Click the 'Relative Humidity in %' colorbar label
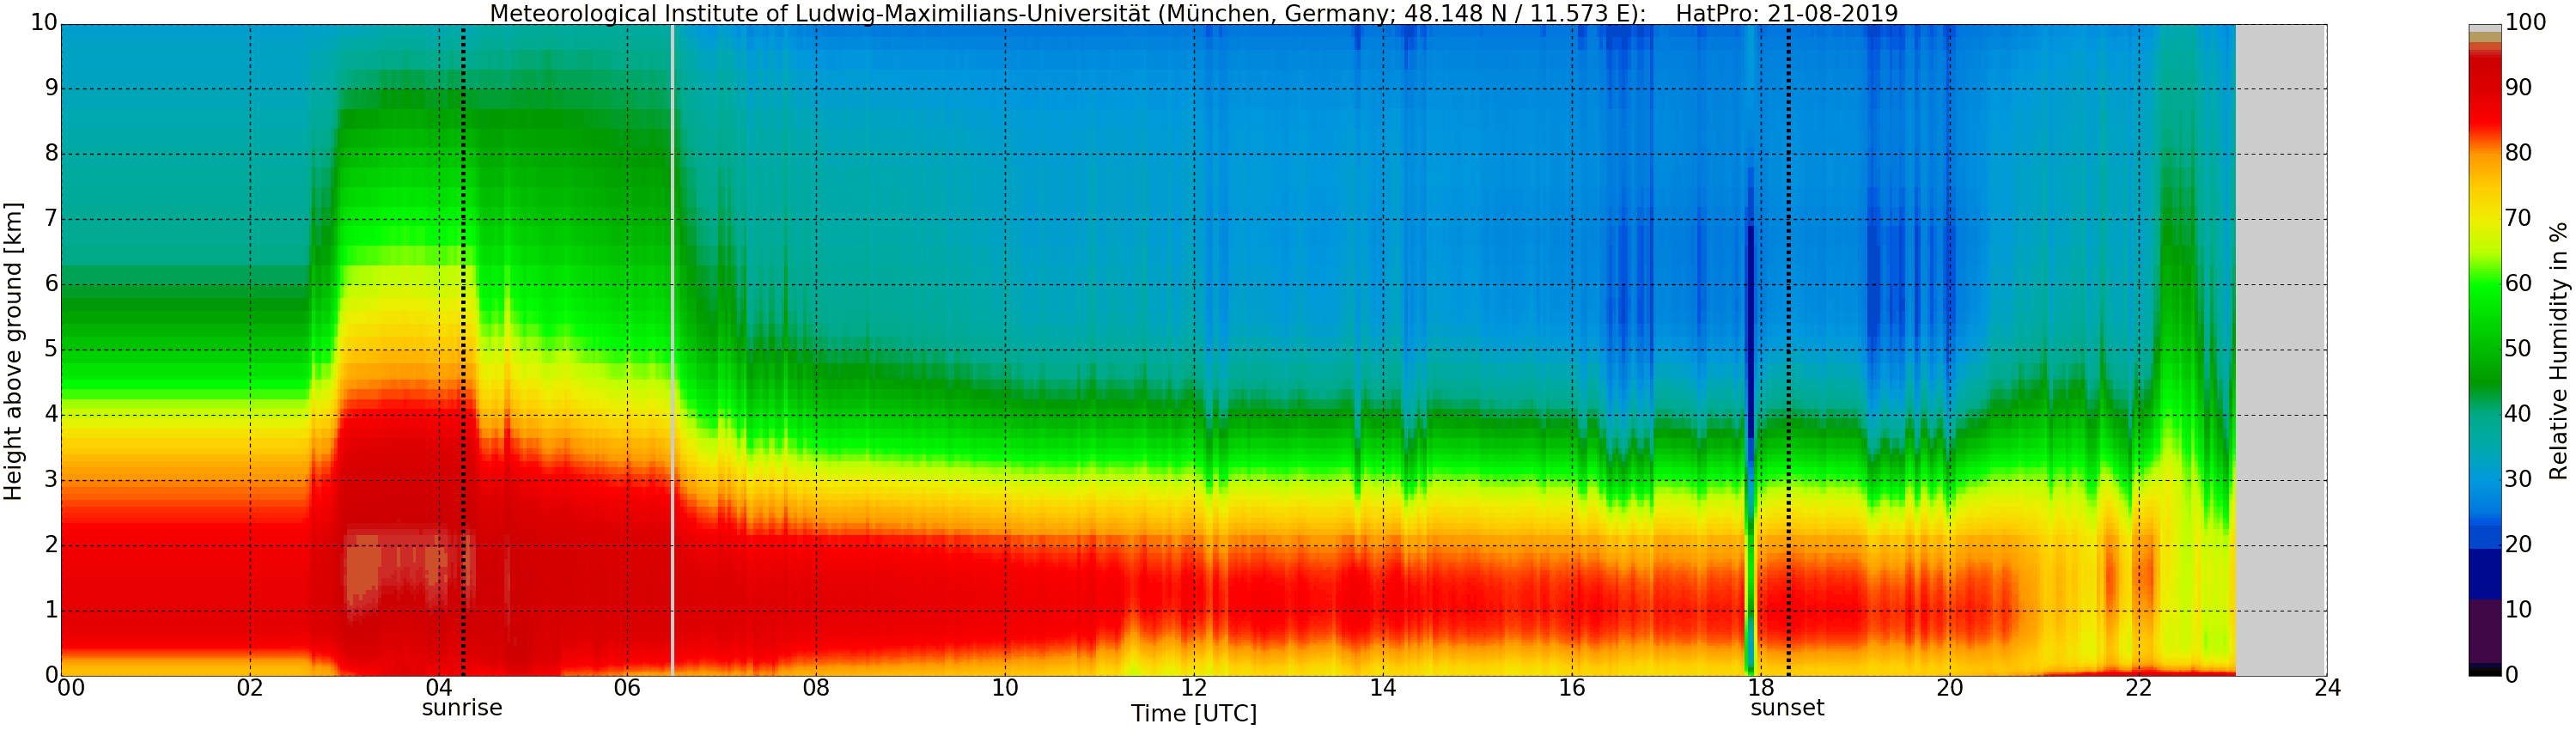The image size is (2576, 730). coord(2559,350)
